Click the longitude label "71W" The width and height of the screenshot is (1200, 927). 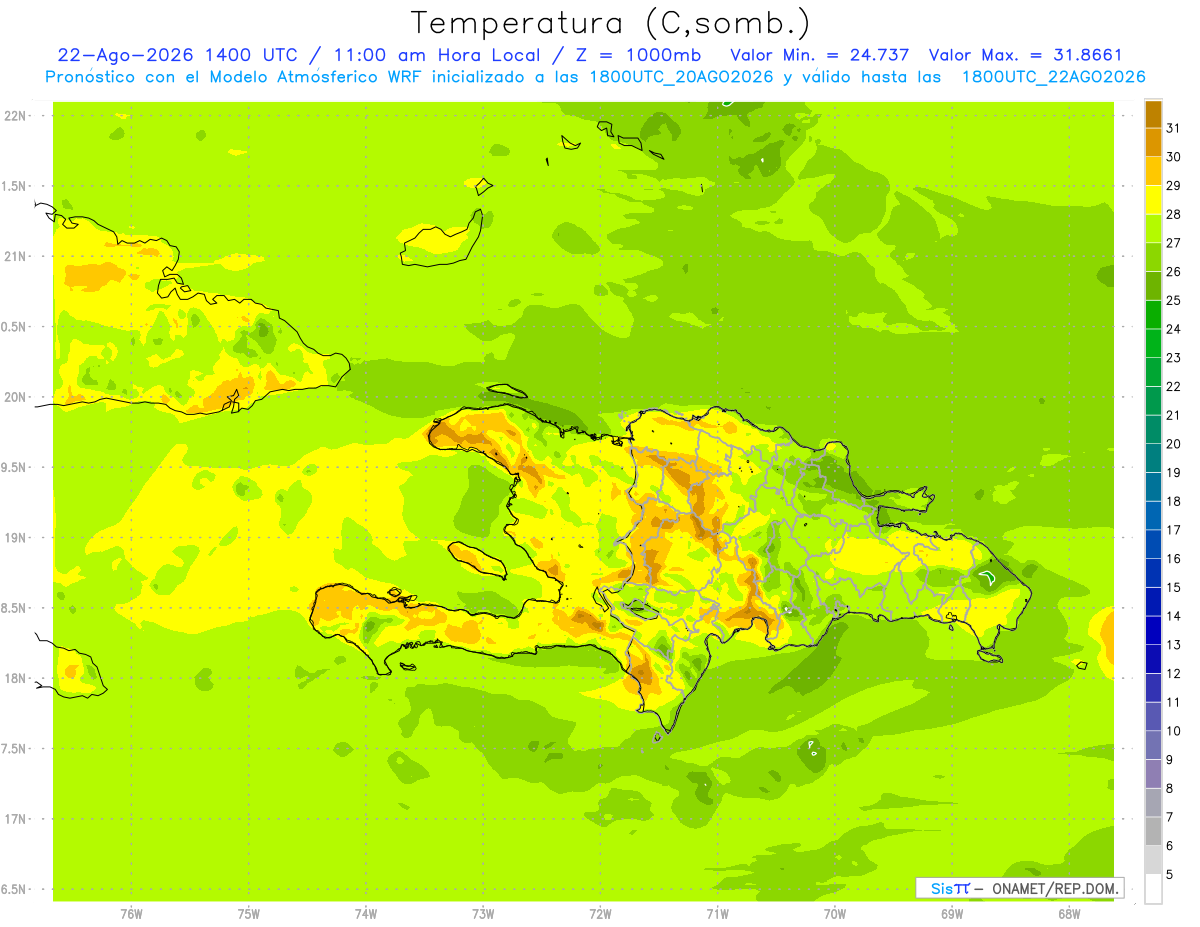(717, 914)
